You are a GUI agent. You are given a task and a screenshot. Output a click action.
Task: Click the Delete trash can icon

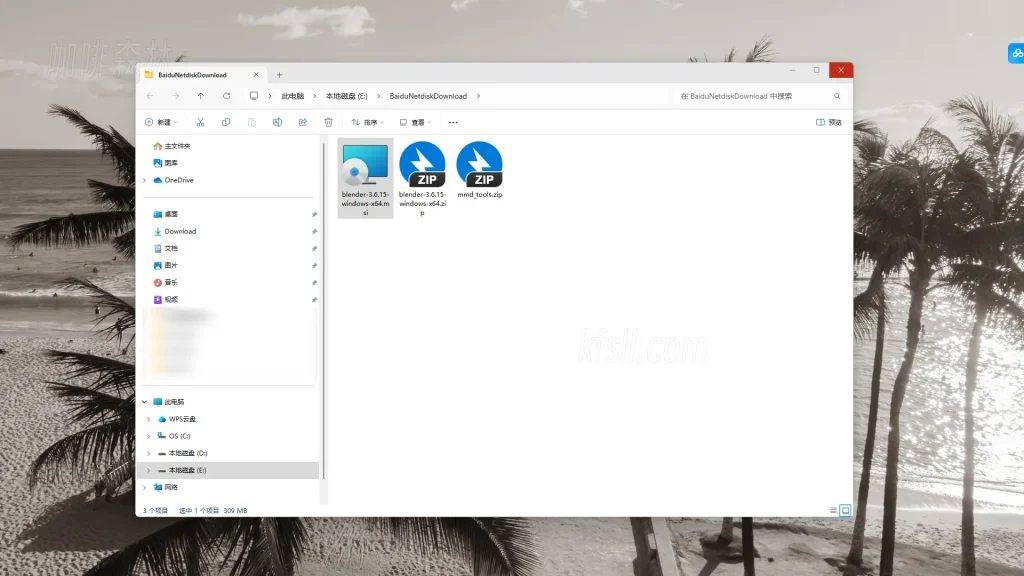tap(328, 122)
